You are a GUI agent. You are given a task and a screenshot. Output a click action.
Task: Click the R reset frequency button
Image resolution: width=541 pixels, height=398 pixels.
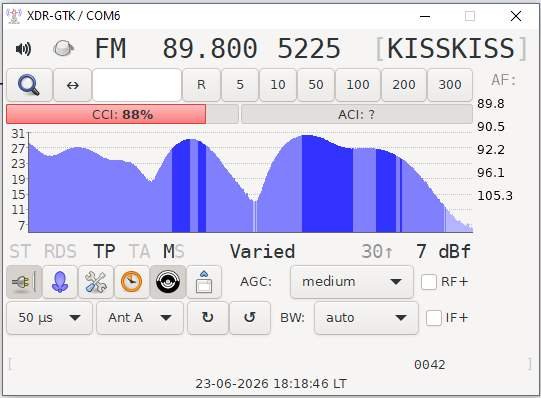pyautogui.click(x=201, y=85)
